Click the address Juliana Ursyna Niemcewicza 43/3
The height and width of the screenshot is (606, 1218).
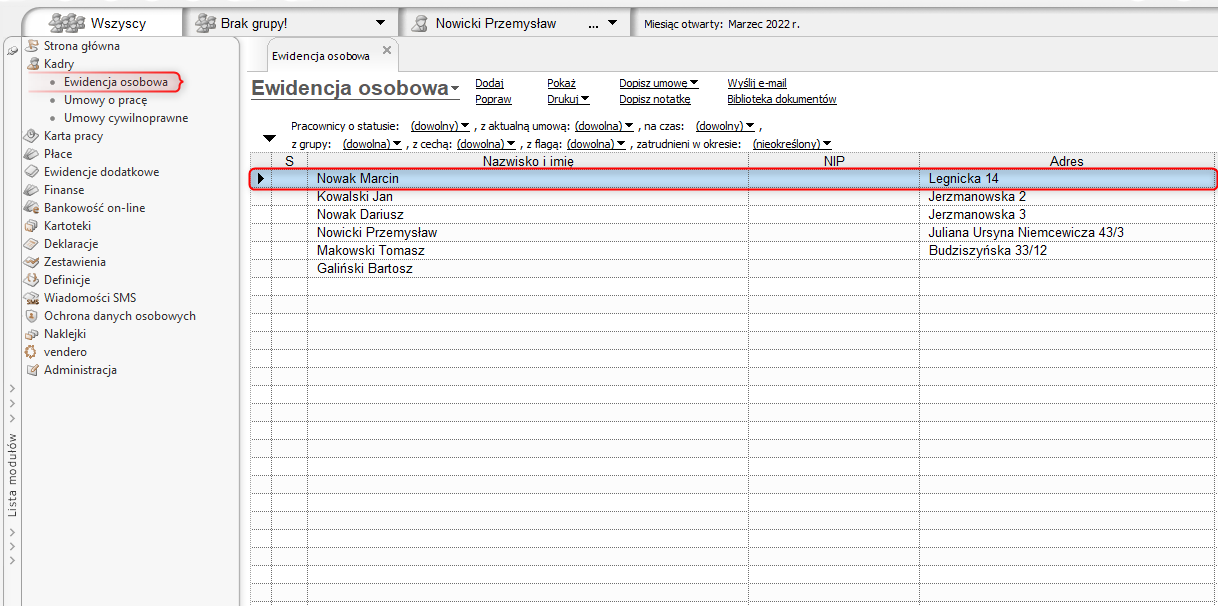coord(1026,233)
